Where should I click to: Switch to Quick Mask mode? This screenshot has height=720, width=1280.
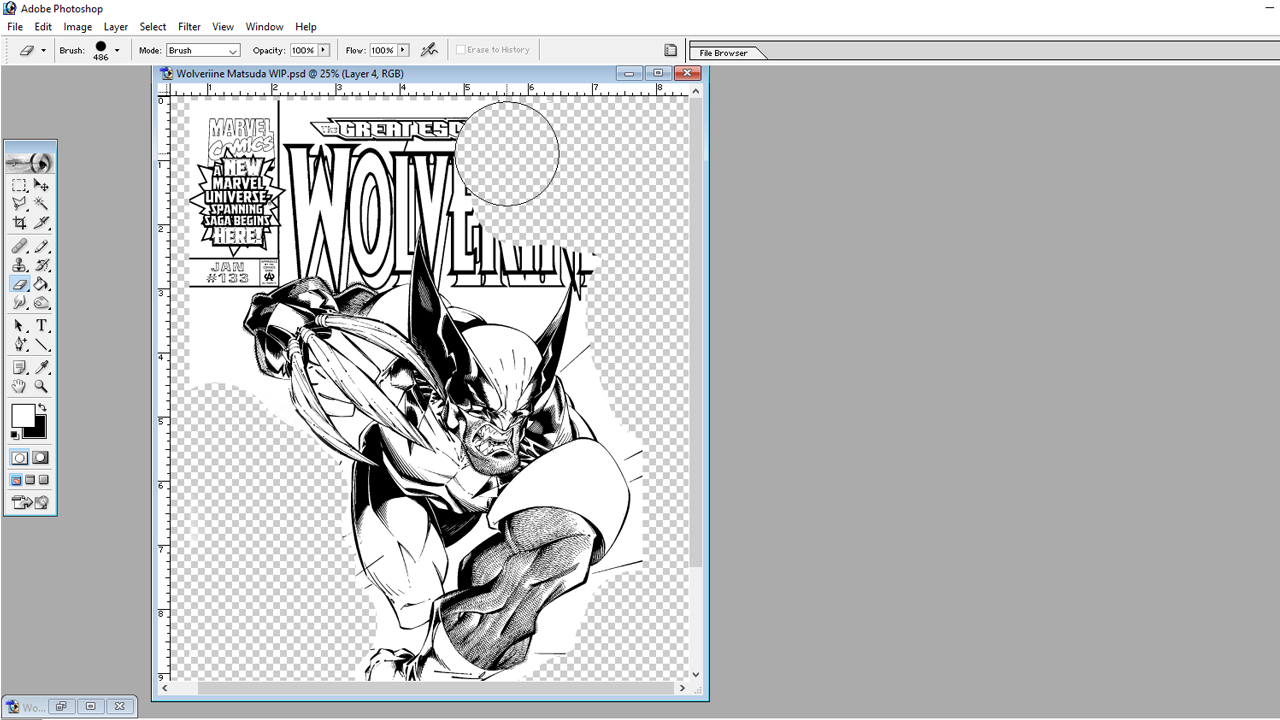coord(41,458)
